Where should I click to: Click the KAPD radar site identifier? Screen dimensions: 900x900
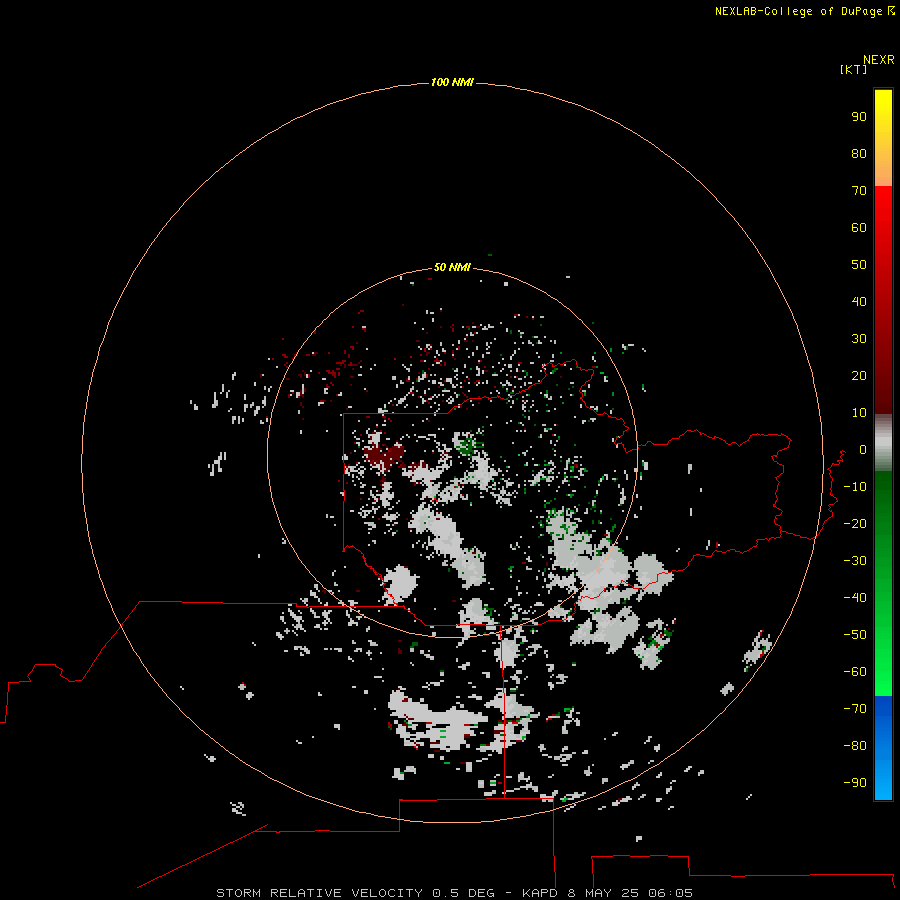pyautogui.click(x=540, y=893)
